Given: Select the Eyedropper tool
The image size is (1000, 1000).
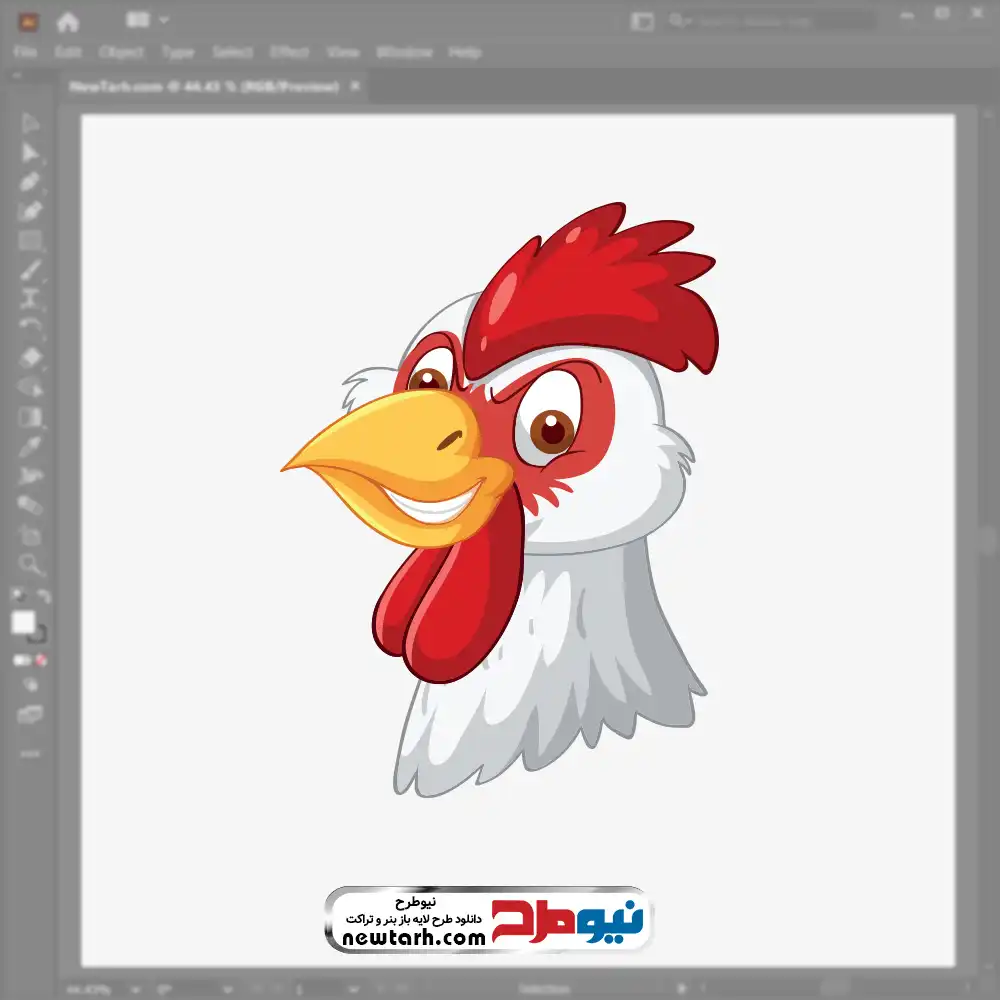Looking at the screenshot, I should [x=30, y=446].
